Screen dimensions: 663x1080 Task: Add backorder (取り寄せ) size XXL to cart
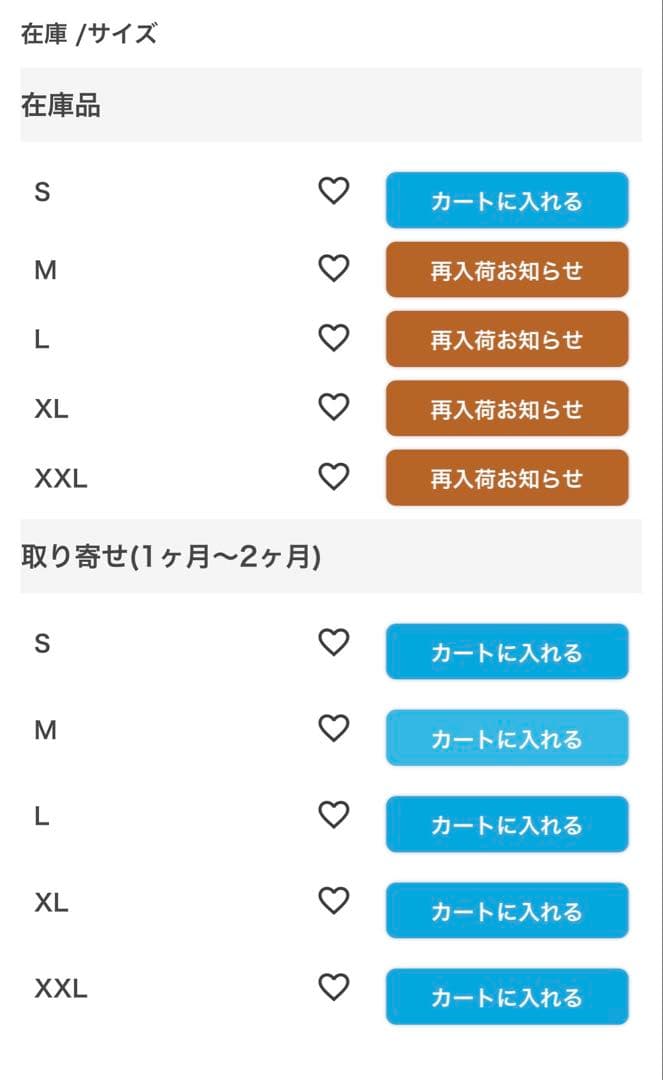point(507,997)
